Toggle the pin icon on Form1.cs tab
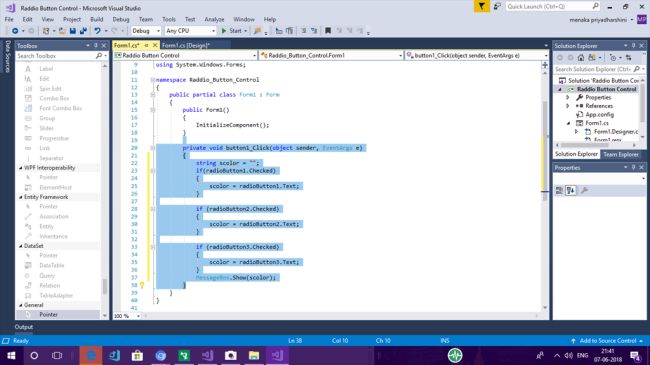Image resolution: width=650 pixels, height=365 pixels. [x=146, y=45]
